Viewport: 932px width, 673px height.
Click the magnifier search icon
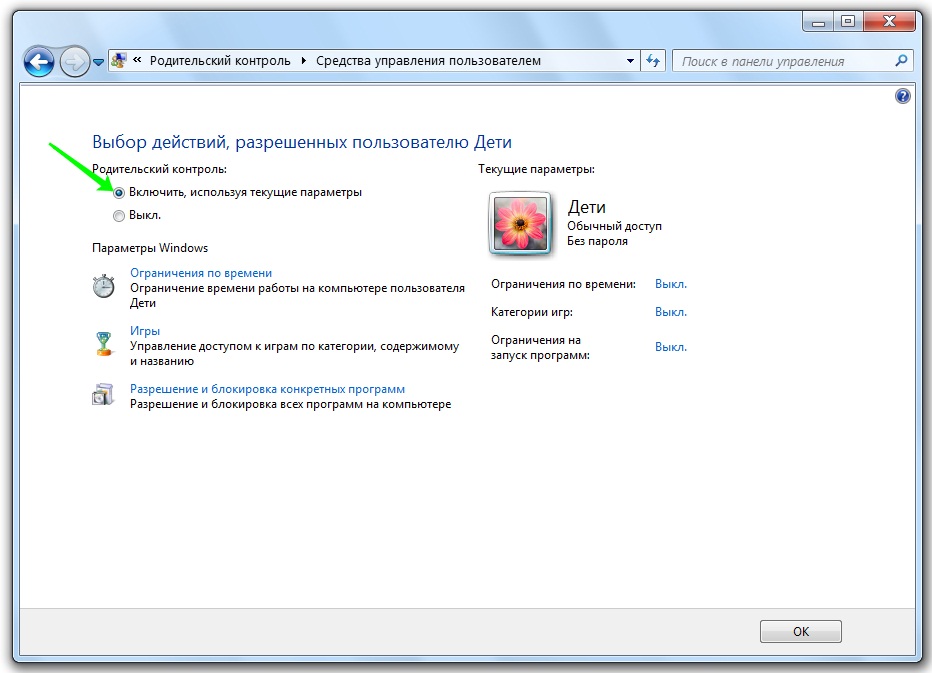tap(902, 61)
